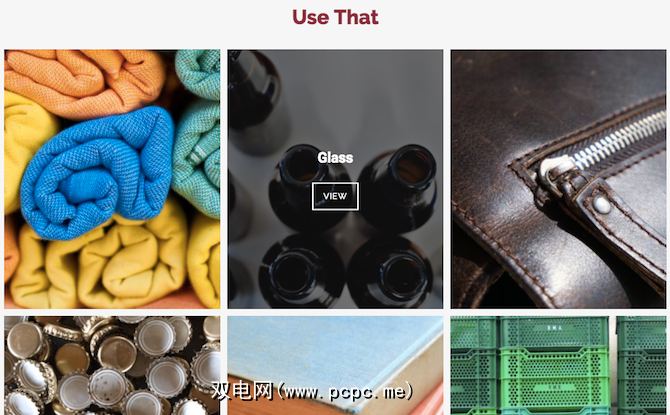The image size is (670, 415).
Task: Select the dark glass bottles thumbnail
Action: 335,179
